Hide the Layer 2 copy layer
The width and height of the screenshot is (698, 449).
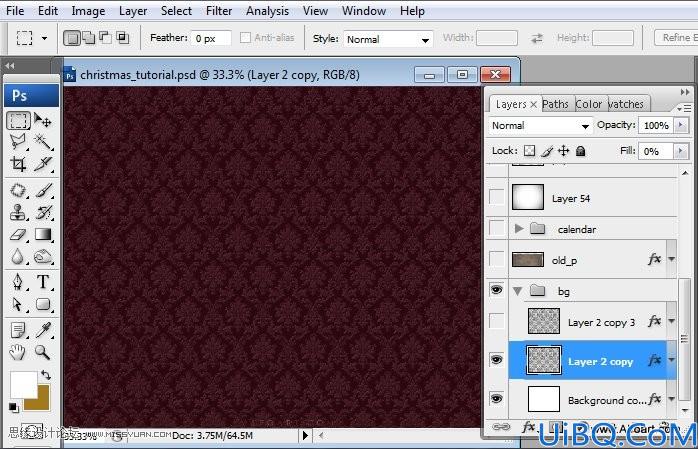(x=496, y=360)
